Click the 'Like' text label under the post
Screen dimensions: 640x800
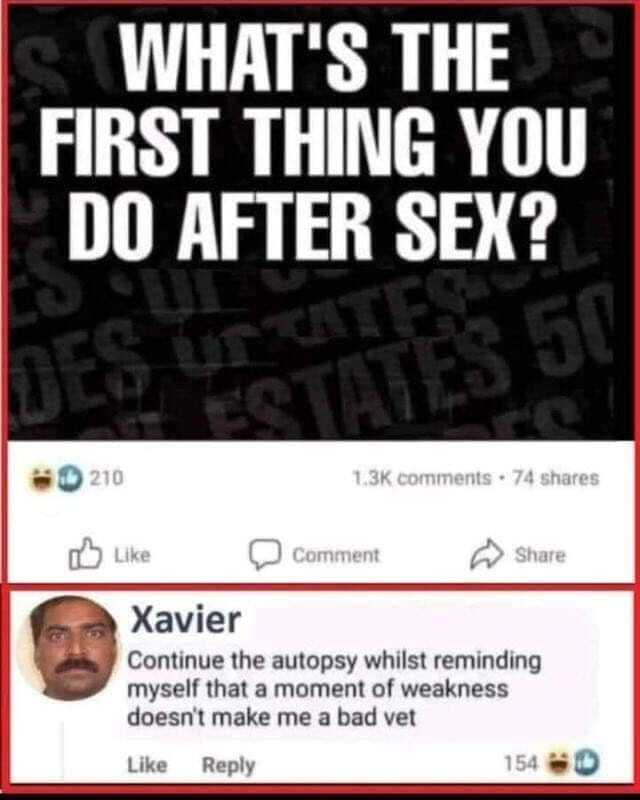pyautogui.click(x=132, y=555)
